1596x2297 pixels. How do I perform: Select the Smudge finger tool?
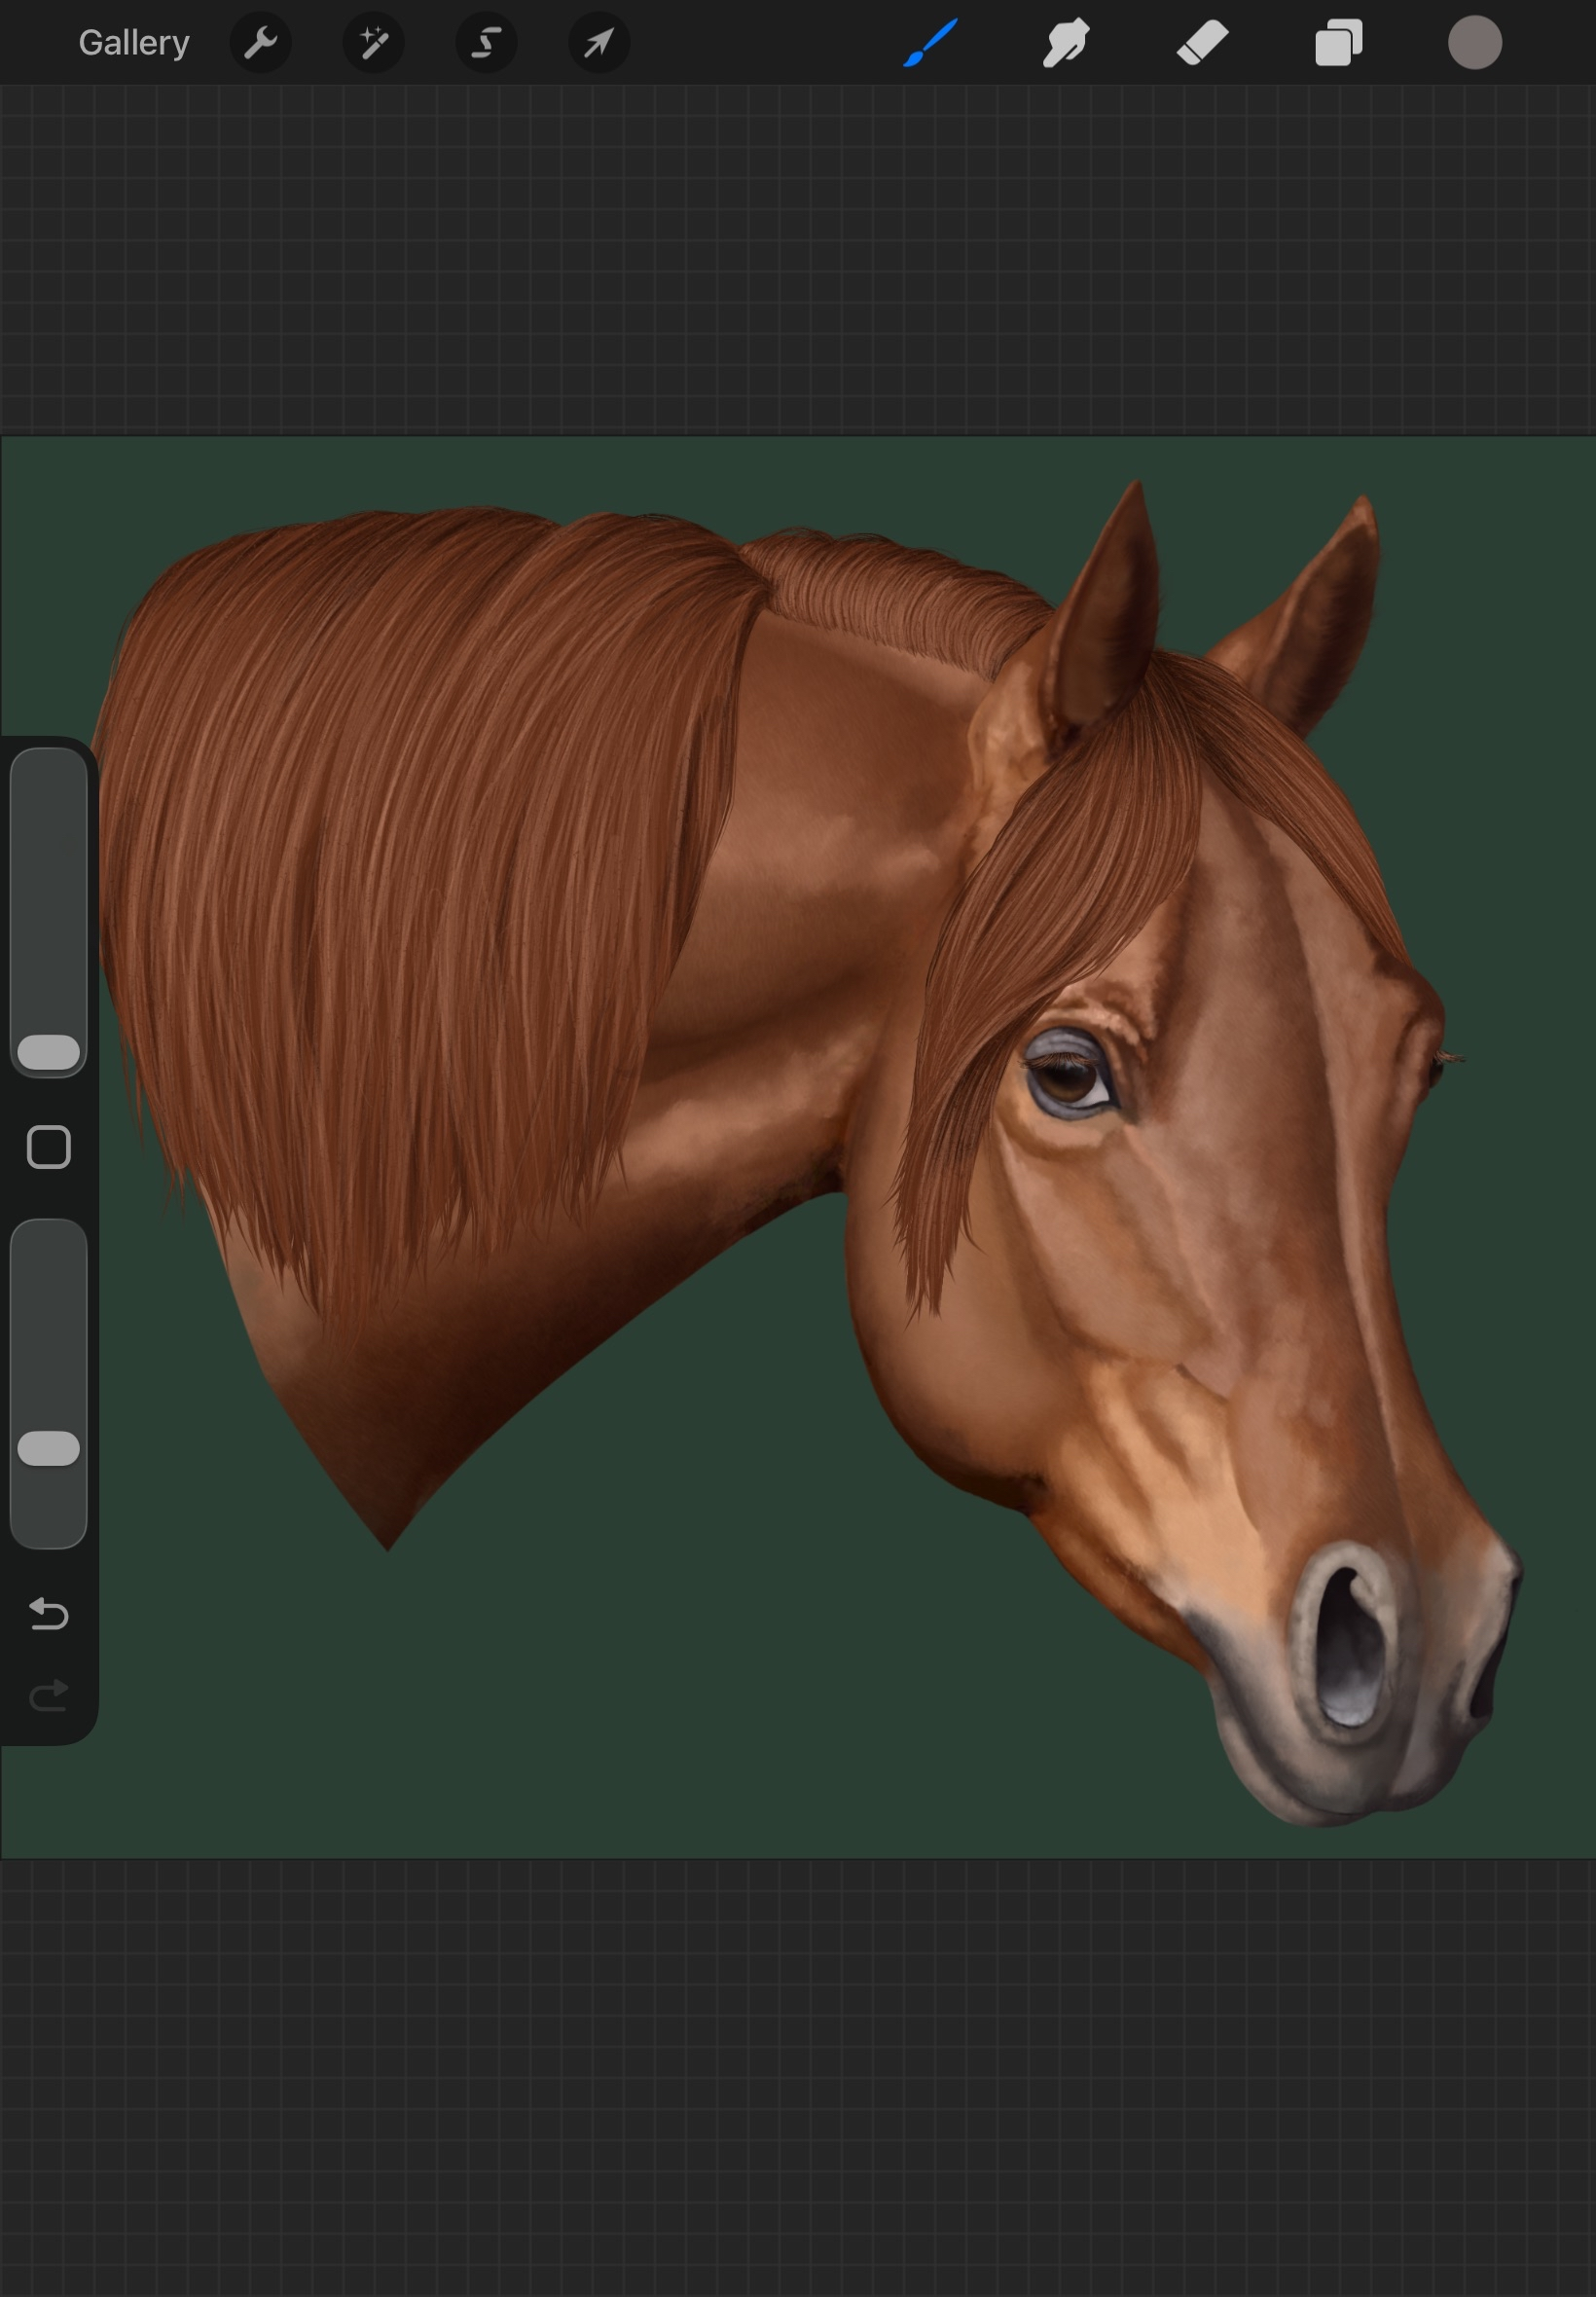point(1066,43)
